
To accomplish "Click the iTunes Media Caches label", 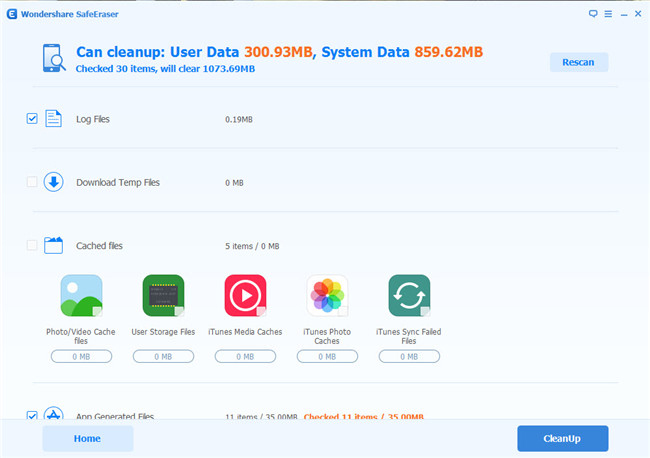I will 245,332.
